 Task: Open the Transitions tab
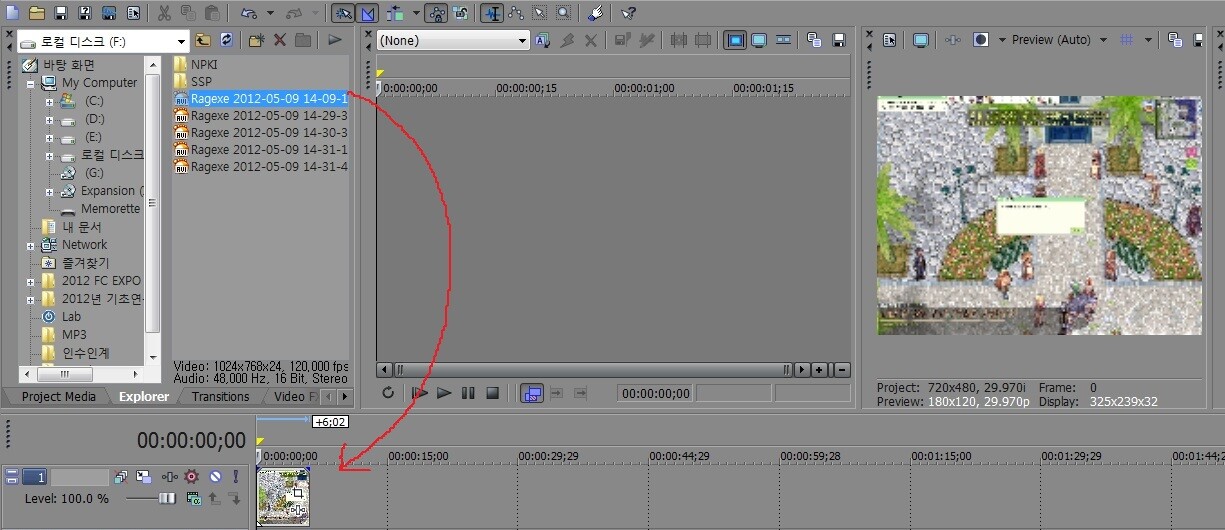(x=220, y=396)
